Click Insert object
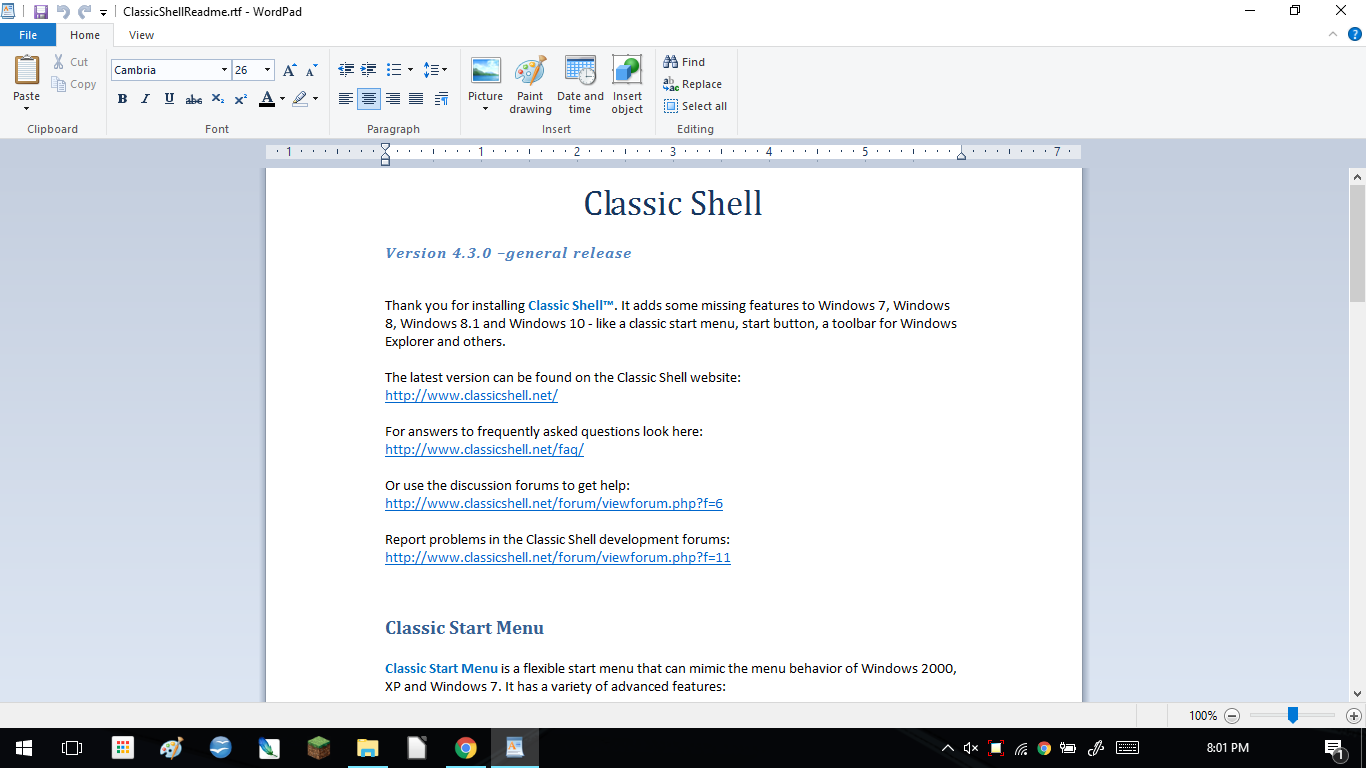1366x768 pixels. click(627, 85)
